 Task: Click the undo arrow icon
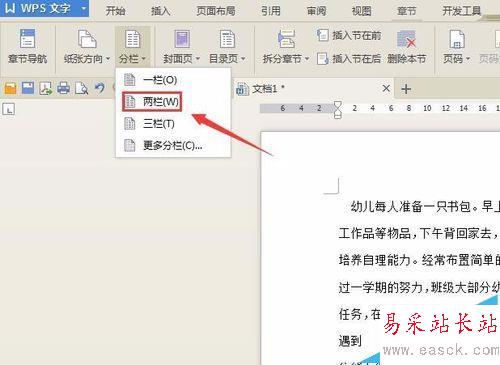point(100,88)
